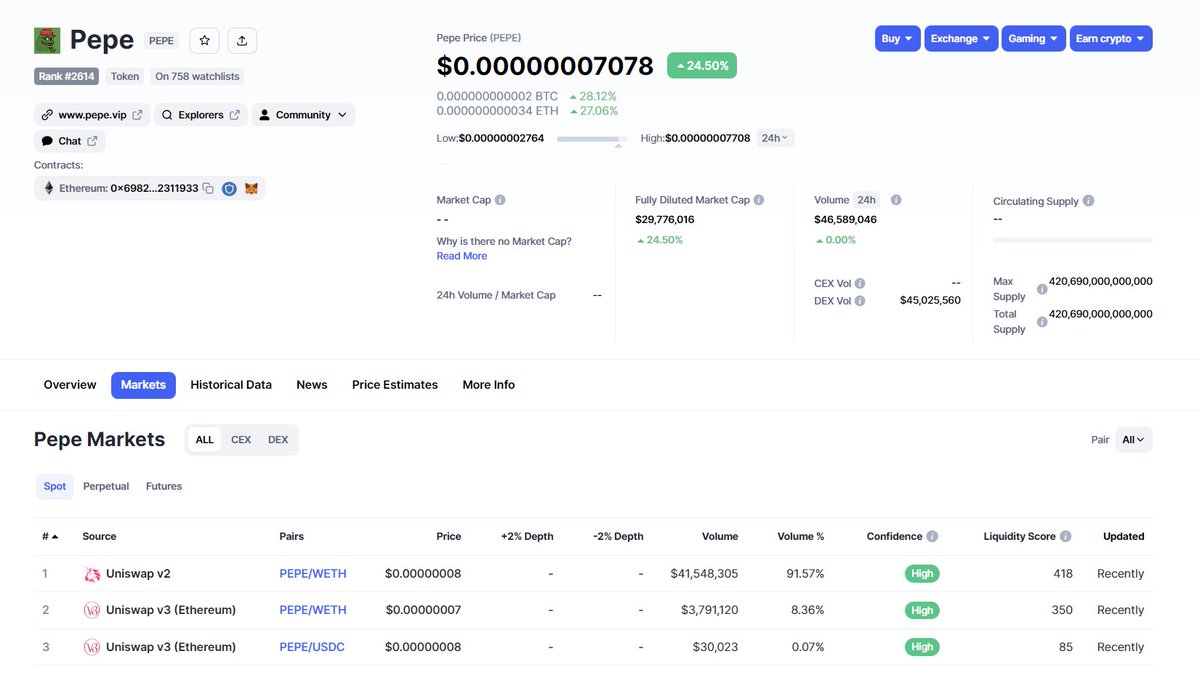This screenshot has height=691, width=1200.
Task: Switch to the Markets tab
Action: (143, 385)
